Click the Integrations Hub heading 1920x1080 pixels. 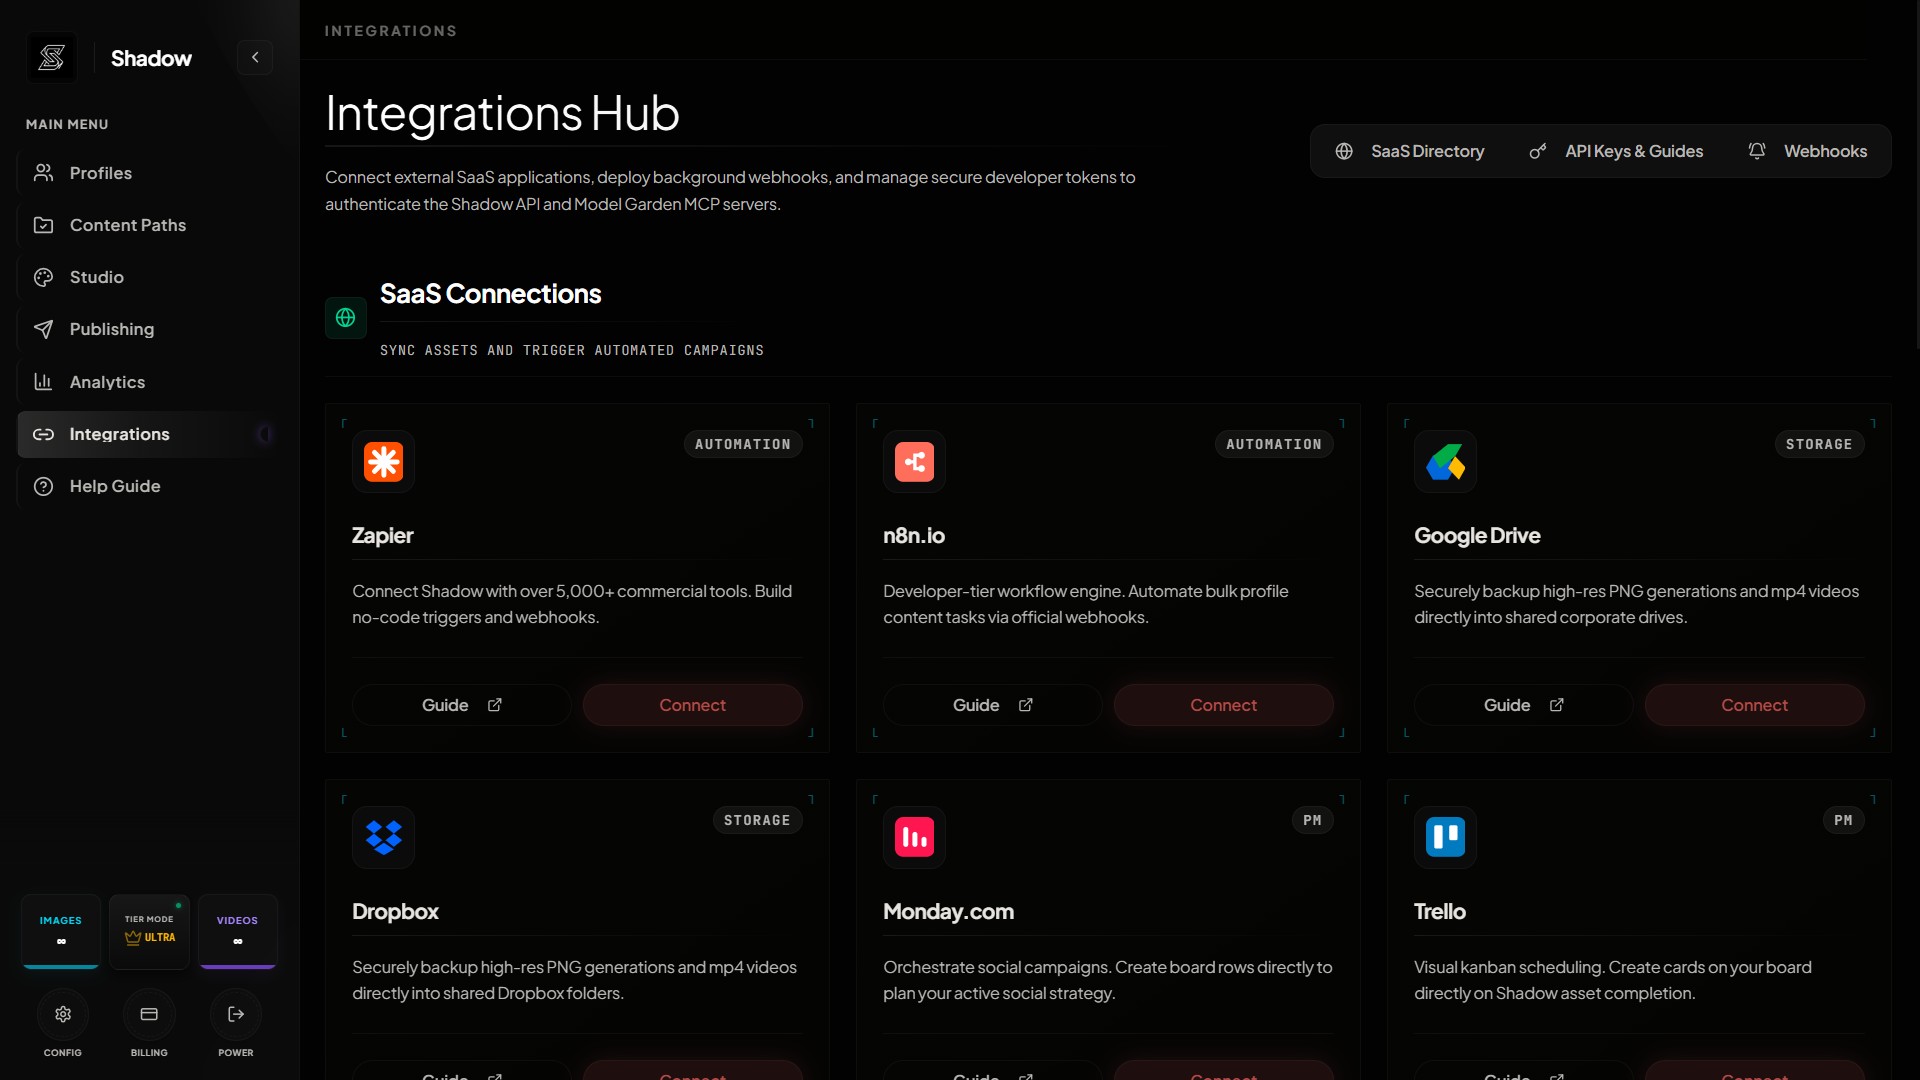[502, 113]
